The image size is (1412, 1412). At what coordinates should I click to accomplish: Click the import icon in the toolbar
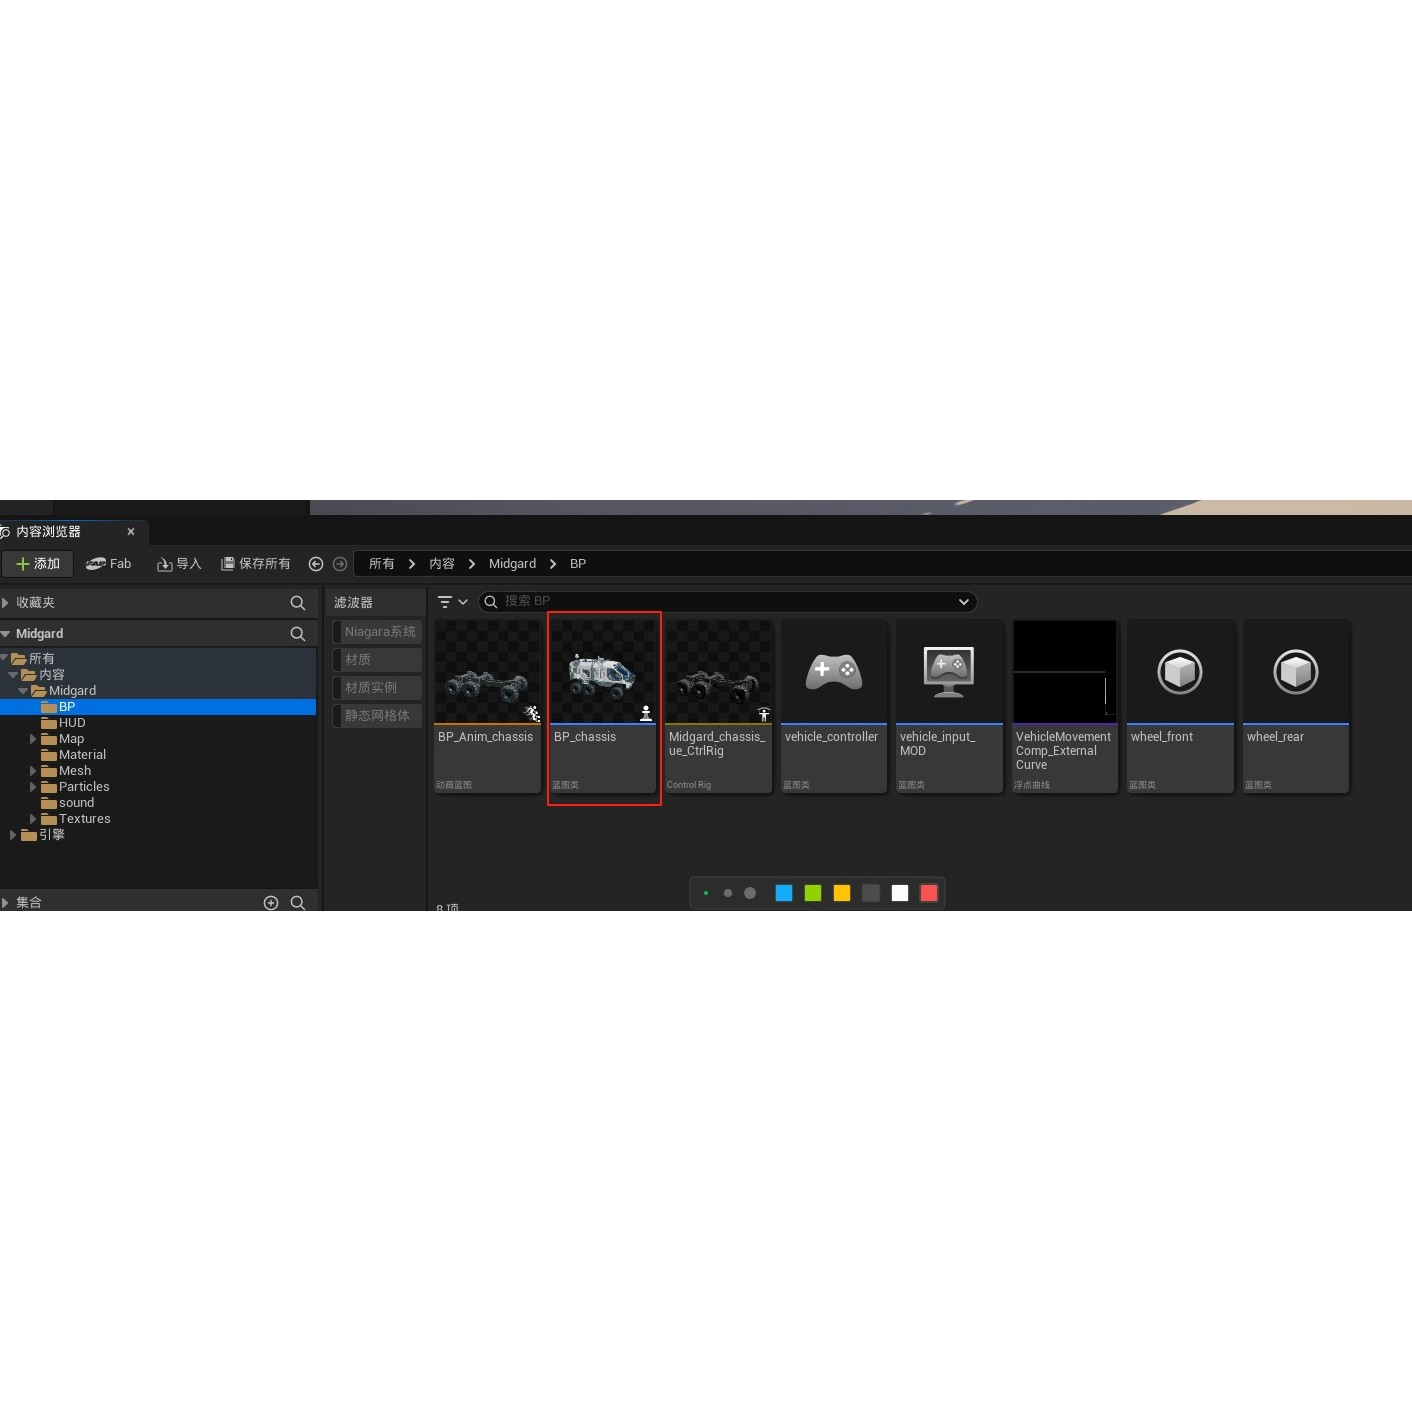(165, 564)
